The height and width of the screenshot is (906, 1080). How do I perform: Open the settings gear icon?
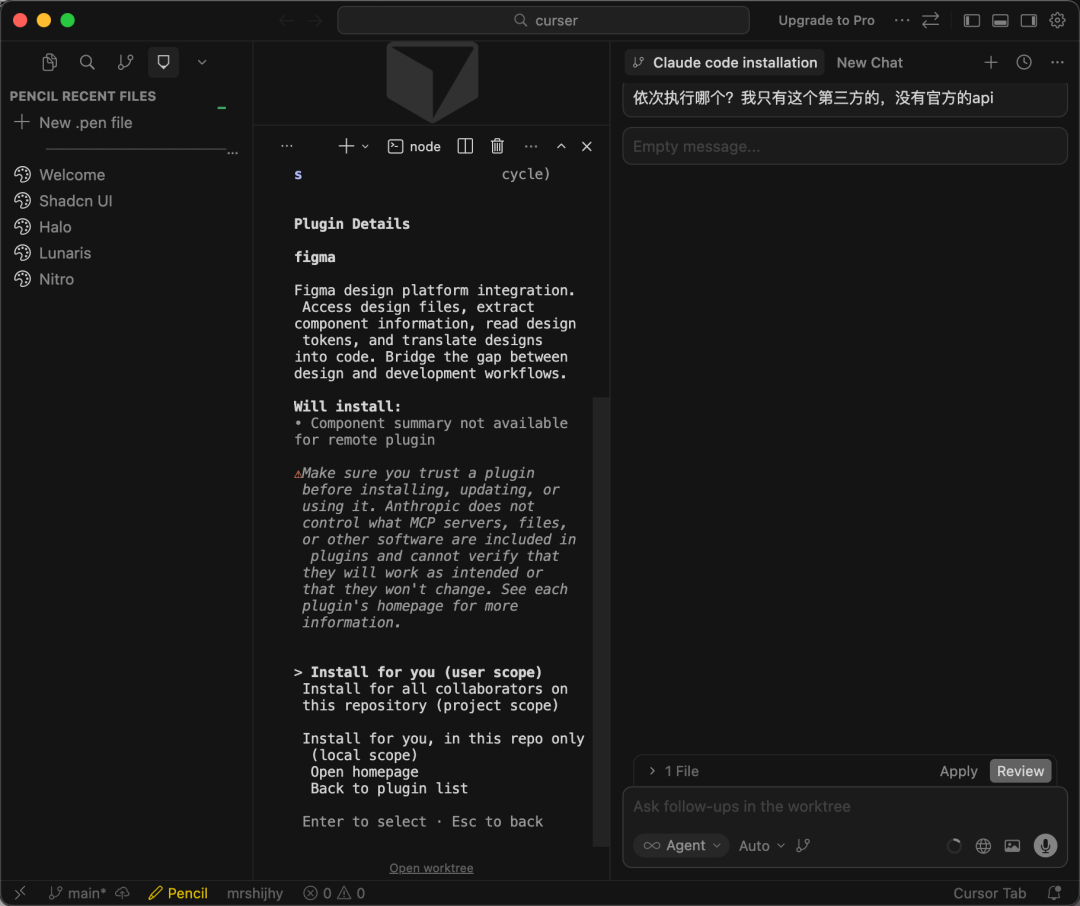1057,20
